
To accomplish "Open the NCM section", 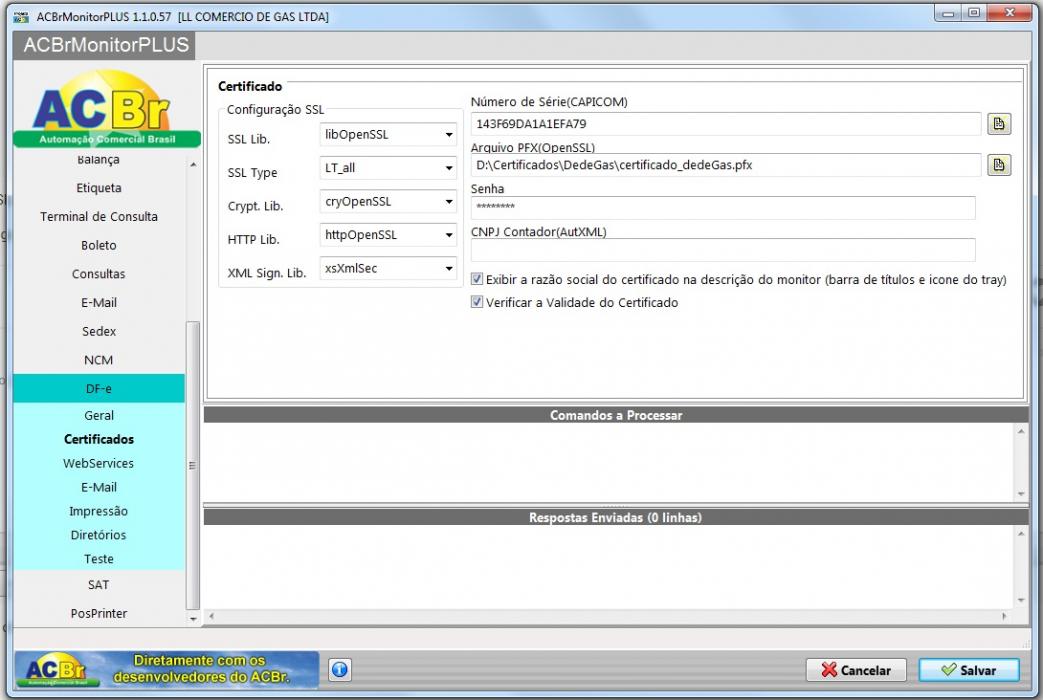I will pyautogui.click(x=98, y=360).
